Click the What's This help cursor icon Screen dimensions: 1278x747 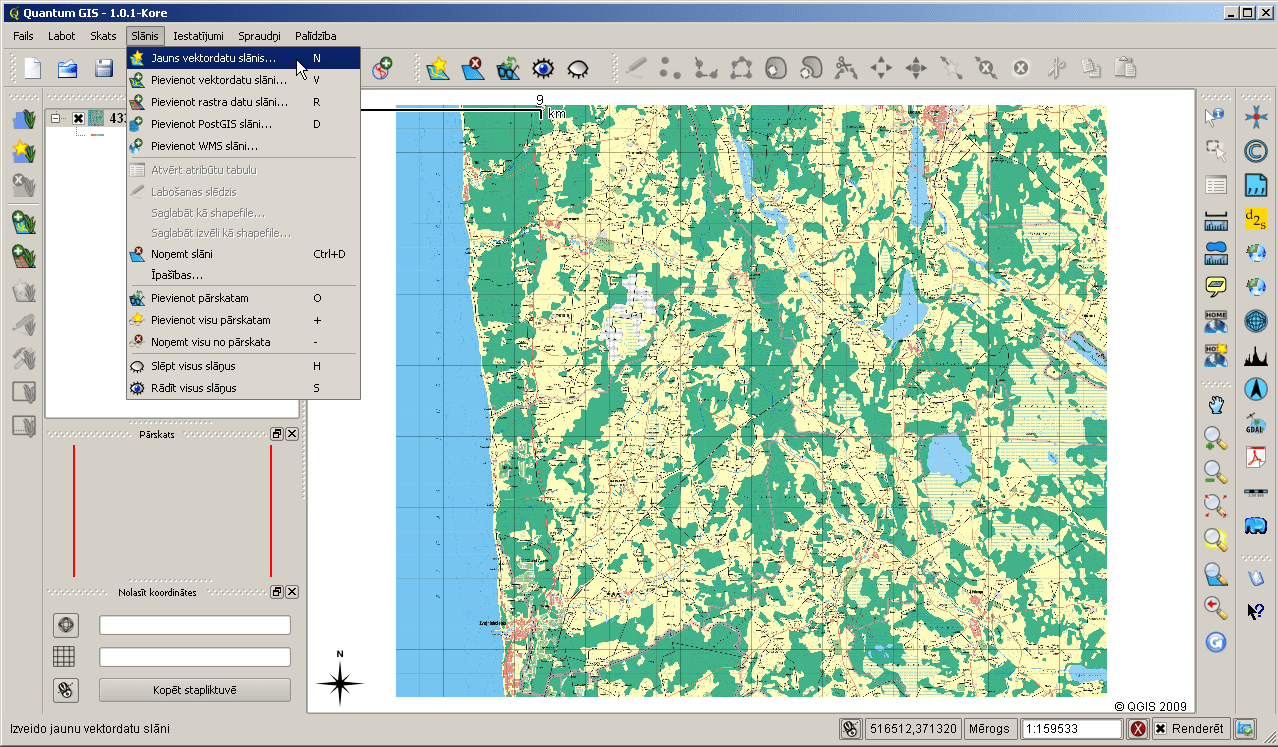click(1255, 611)
